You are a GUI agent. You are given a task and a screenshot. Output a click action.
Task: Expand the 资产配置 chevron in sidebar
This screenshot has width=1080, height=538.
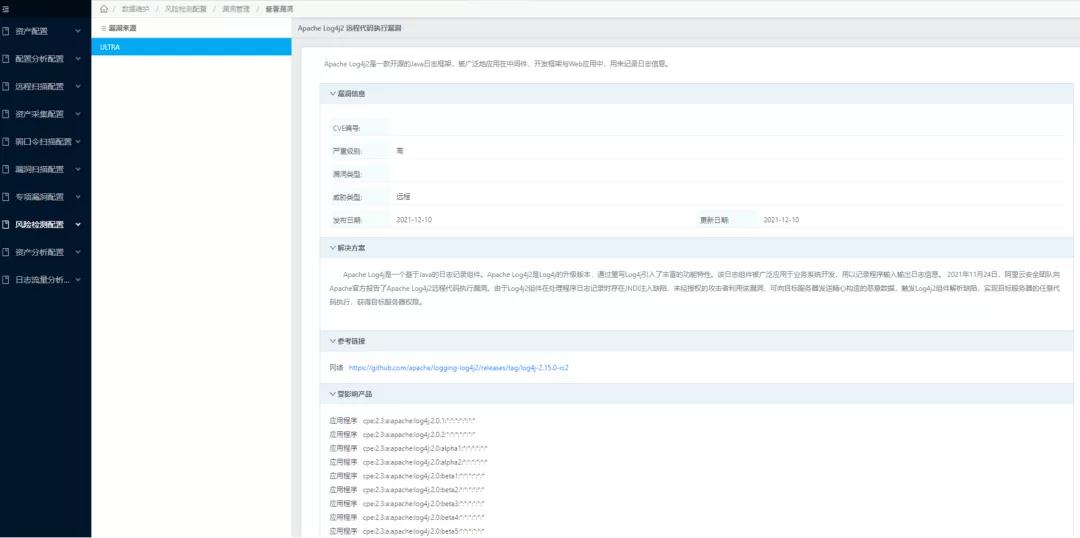78,32
